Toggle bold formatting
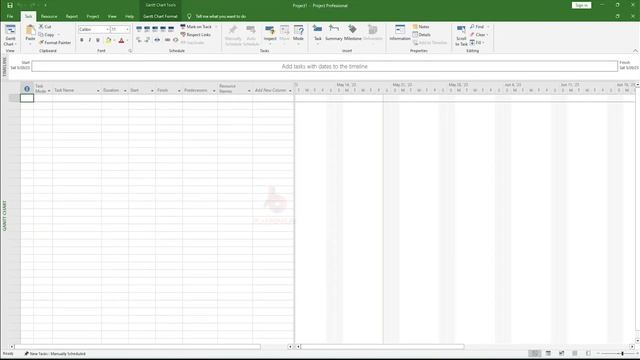The width and height of the screenshot is (640, 360). [82, 40]
